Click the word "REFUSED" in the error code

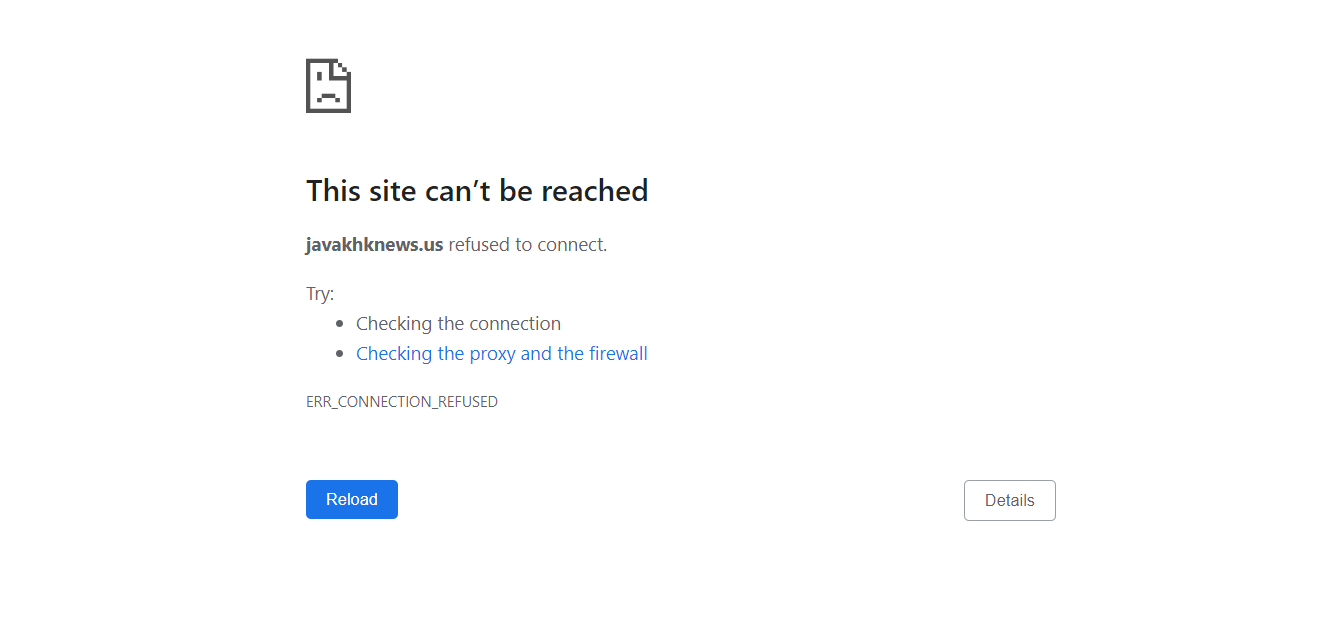(466, 402)
